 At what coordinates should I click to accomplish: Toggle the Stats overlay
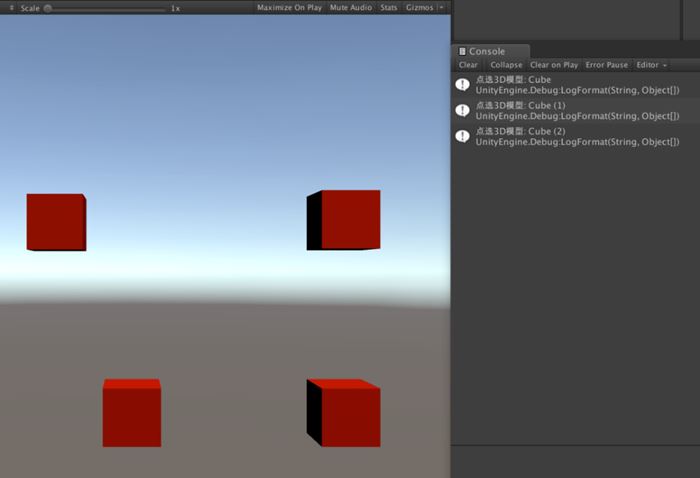388,8
